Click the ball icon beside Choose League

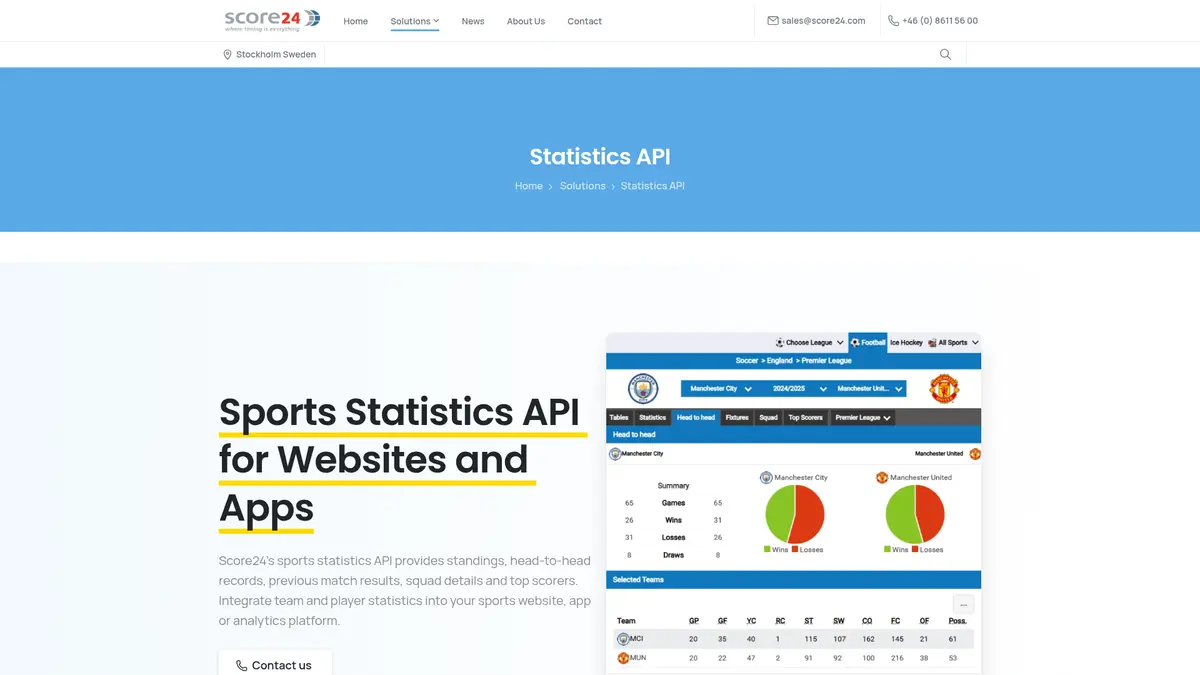point(780,342)
